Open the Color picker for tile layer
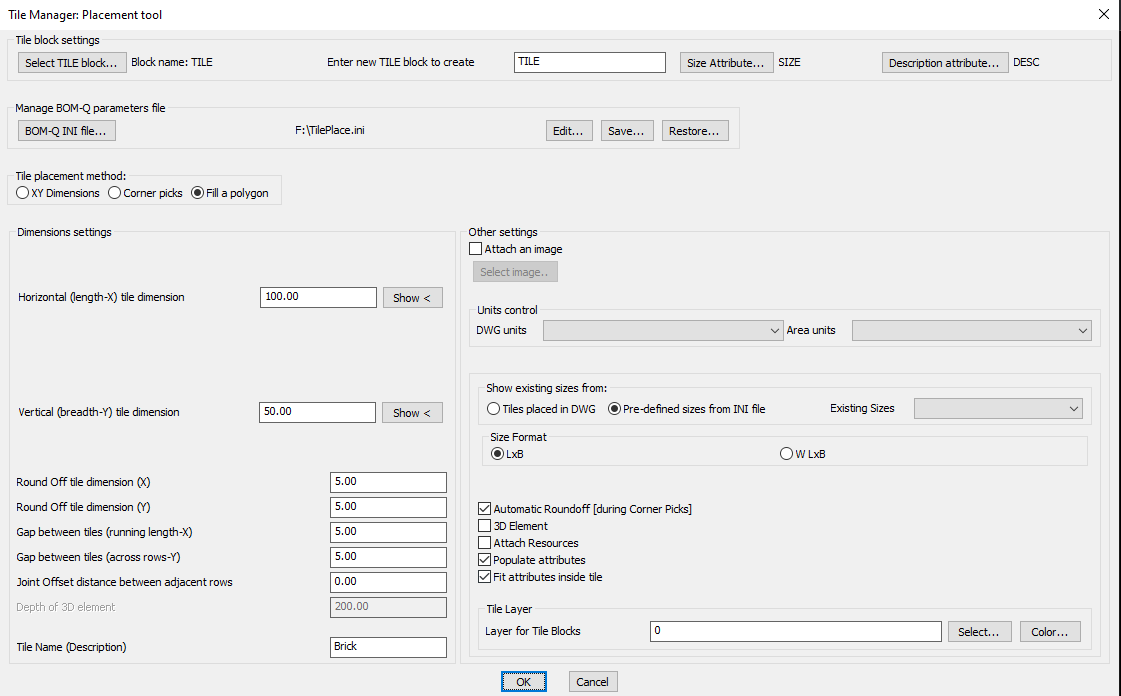Image resolution: width=1121 pixels, height=696 pixels. [1049, 631]
